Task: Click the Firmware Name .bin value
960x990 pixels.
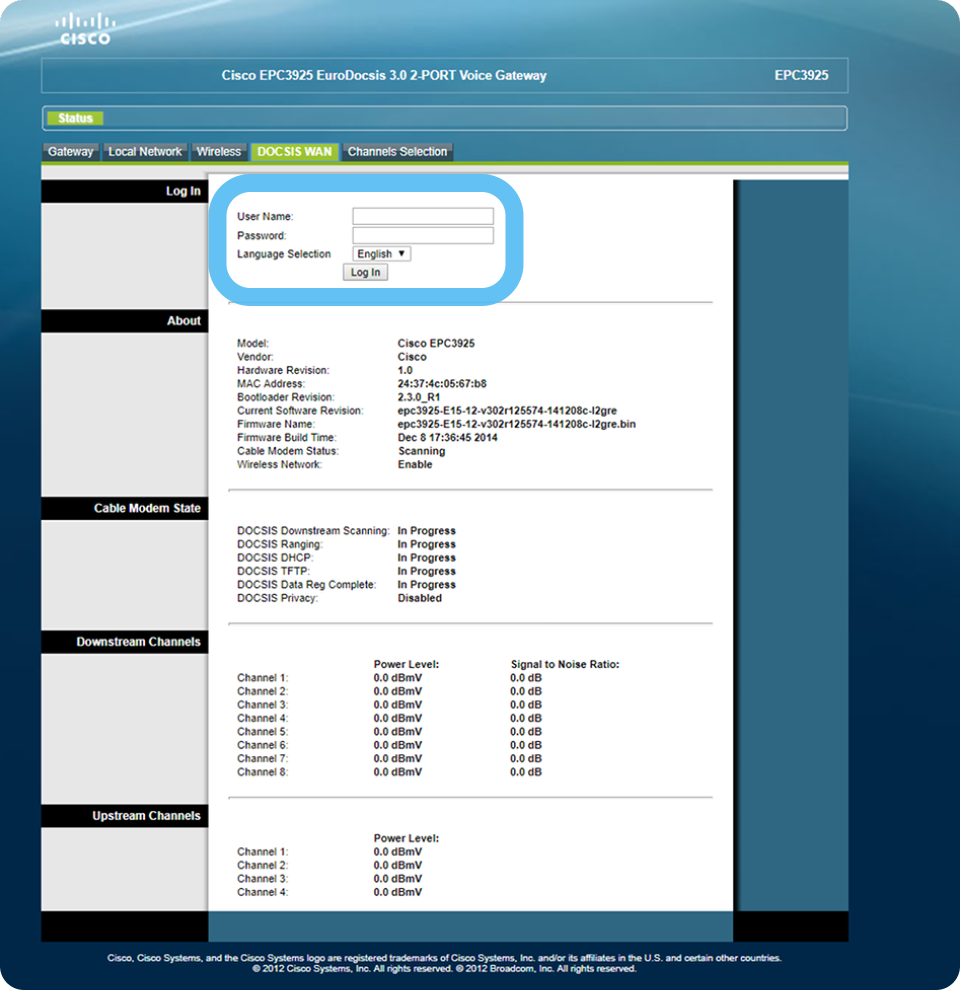Action: tap(516, 424)
